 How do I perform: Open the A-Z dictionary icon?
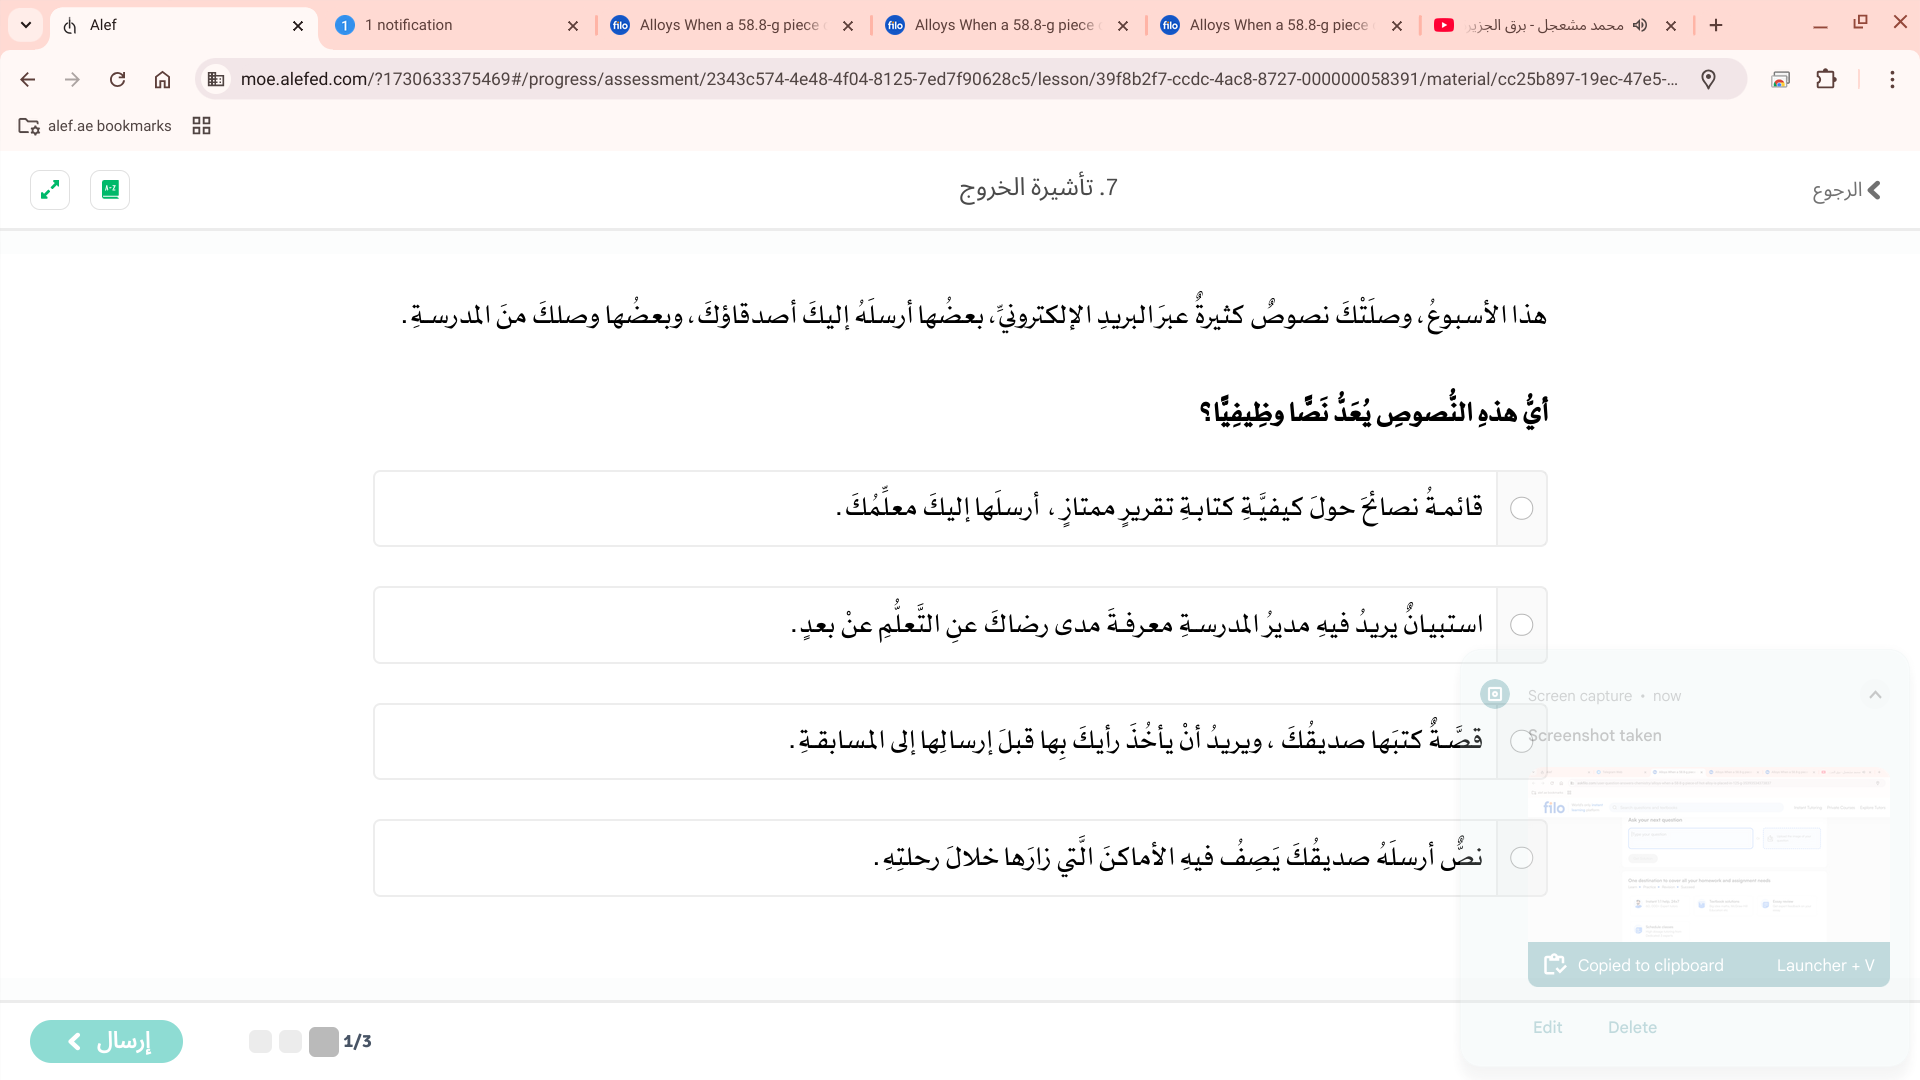tap(110, 190)
